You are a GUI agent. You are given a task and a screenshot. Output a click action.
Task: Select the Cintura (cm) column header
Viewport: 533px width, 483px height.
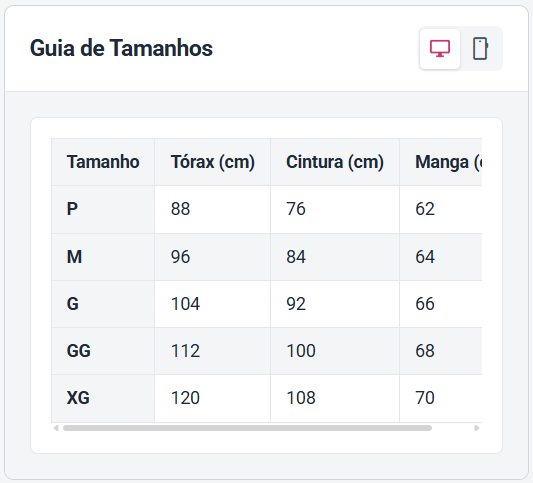[335, 162]
